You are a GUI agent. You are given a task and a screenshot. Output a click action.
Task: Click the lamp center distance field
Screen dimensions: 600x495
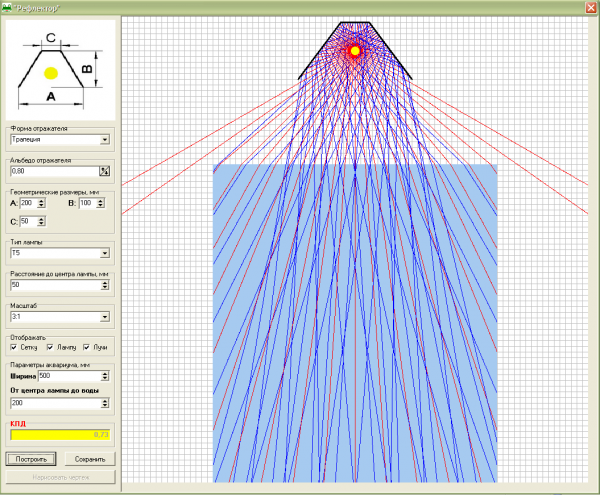tap(55, 285)
